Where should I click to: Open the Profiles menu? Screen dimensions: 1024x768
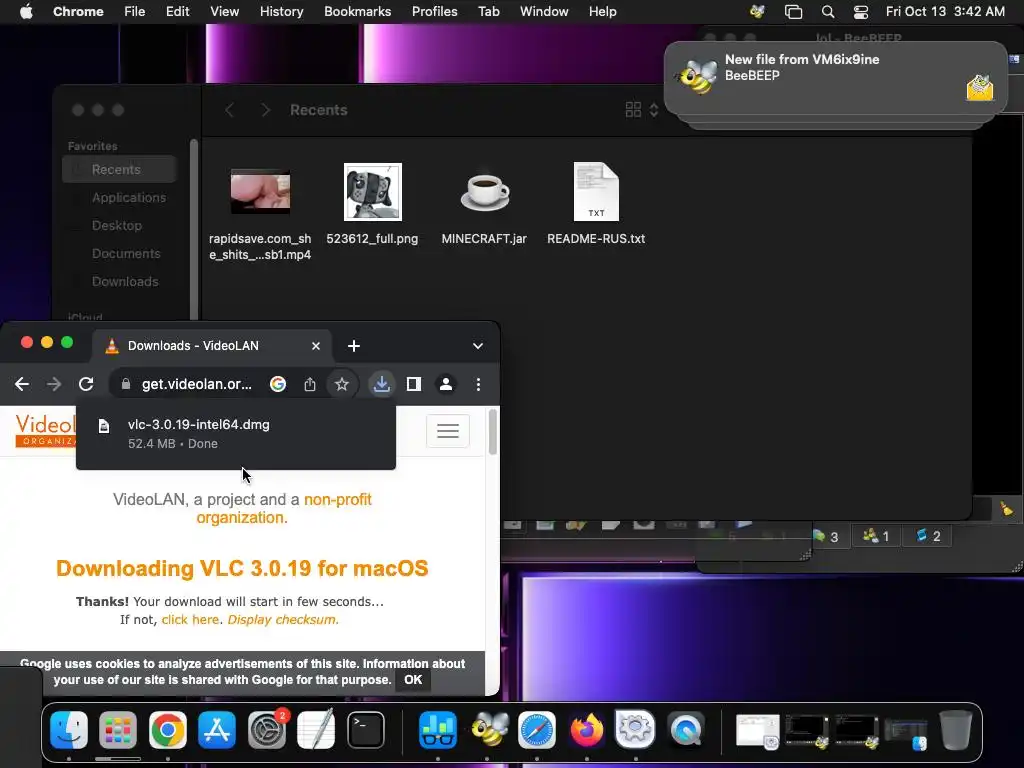[x=434, y=11]
